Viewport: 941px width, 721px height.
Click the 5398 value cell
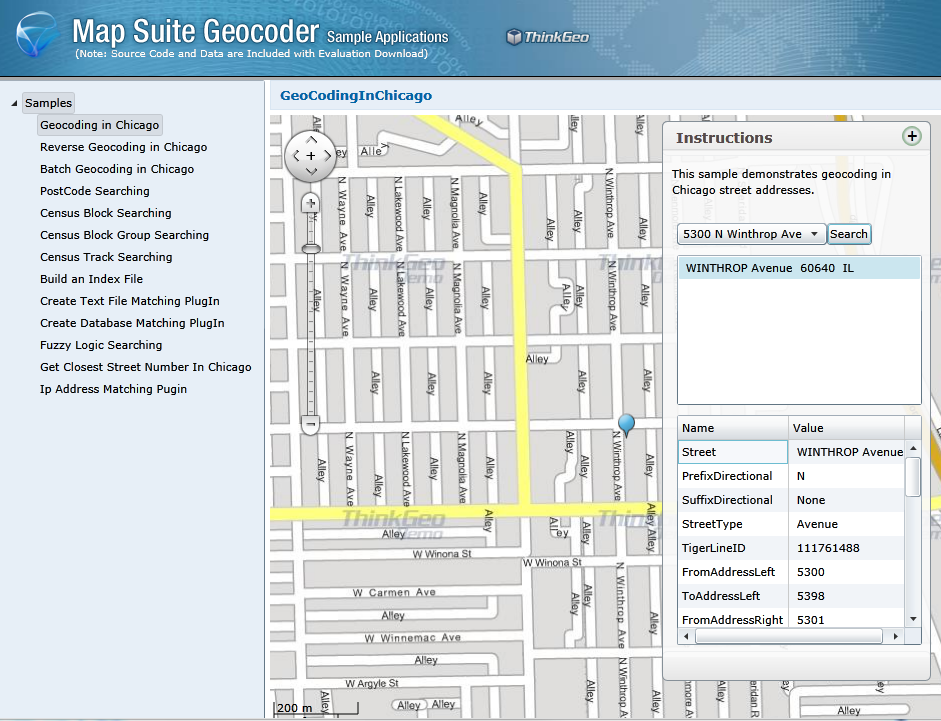pyautogui.click(x=846, y=596)
